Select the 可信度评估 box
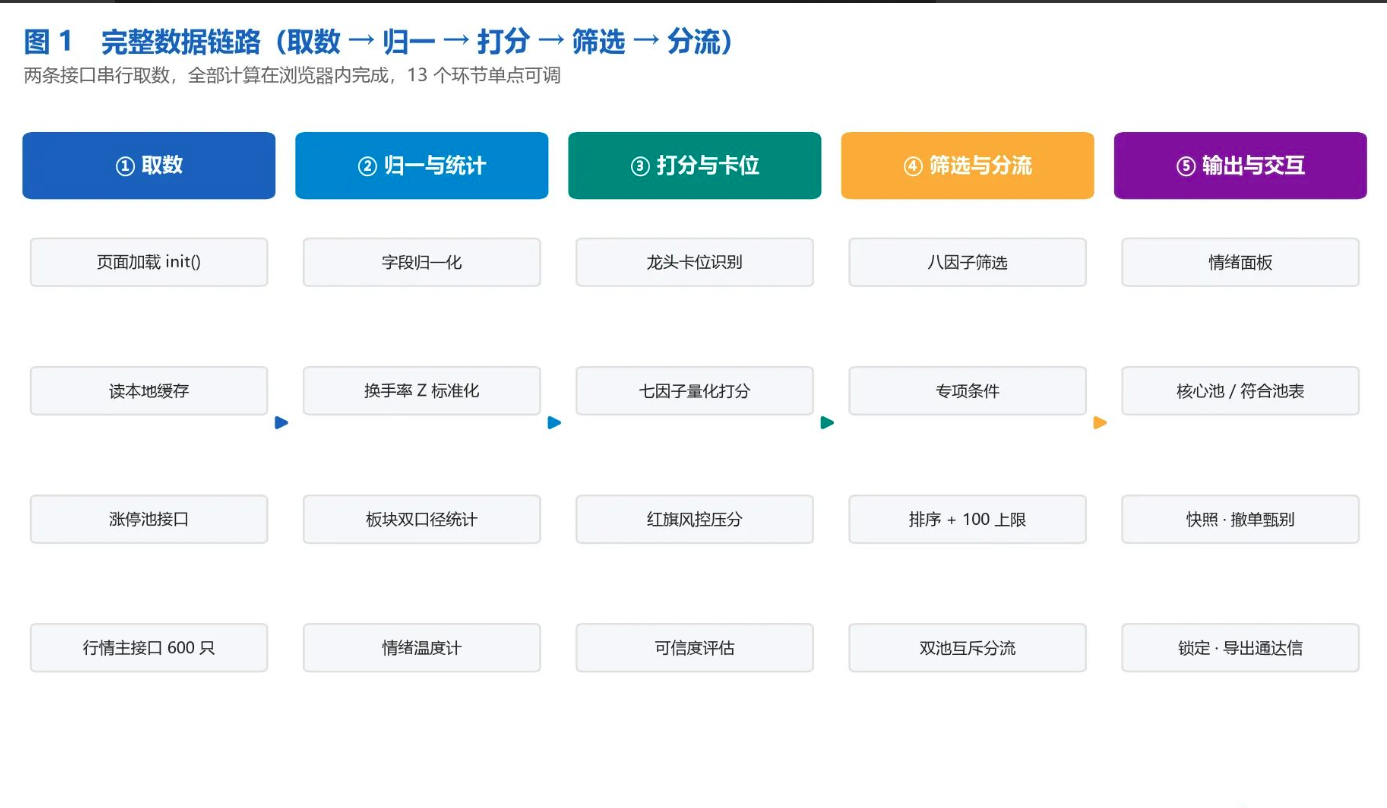 [x=695, y=648]
